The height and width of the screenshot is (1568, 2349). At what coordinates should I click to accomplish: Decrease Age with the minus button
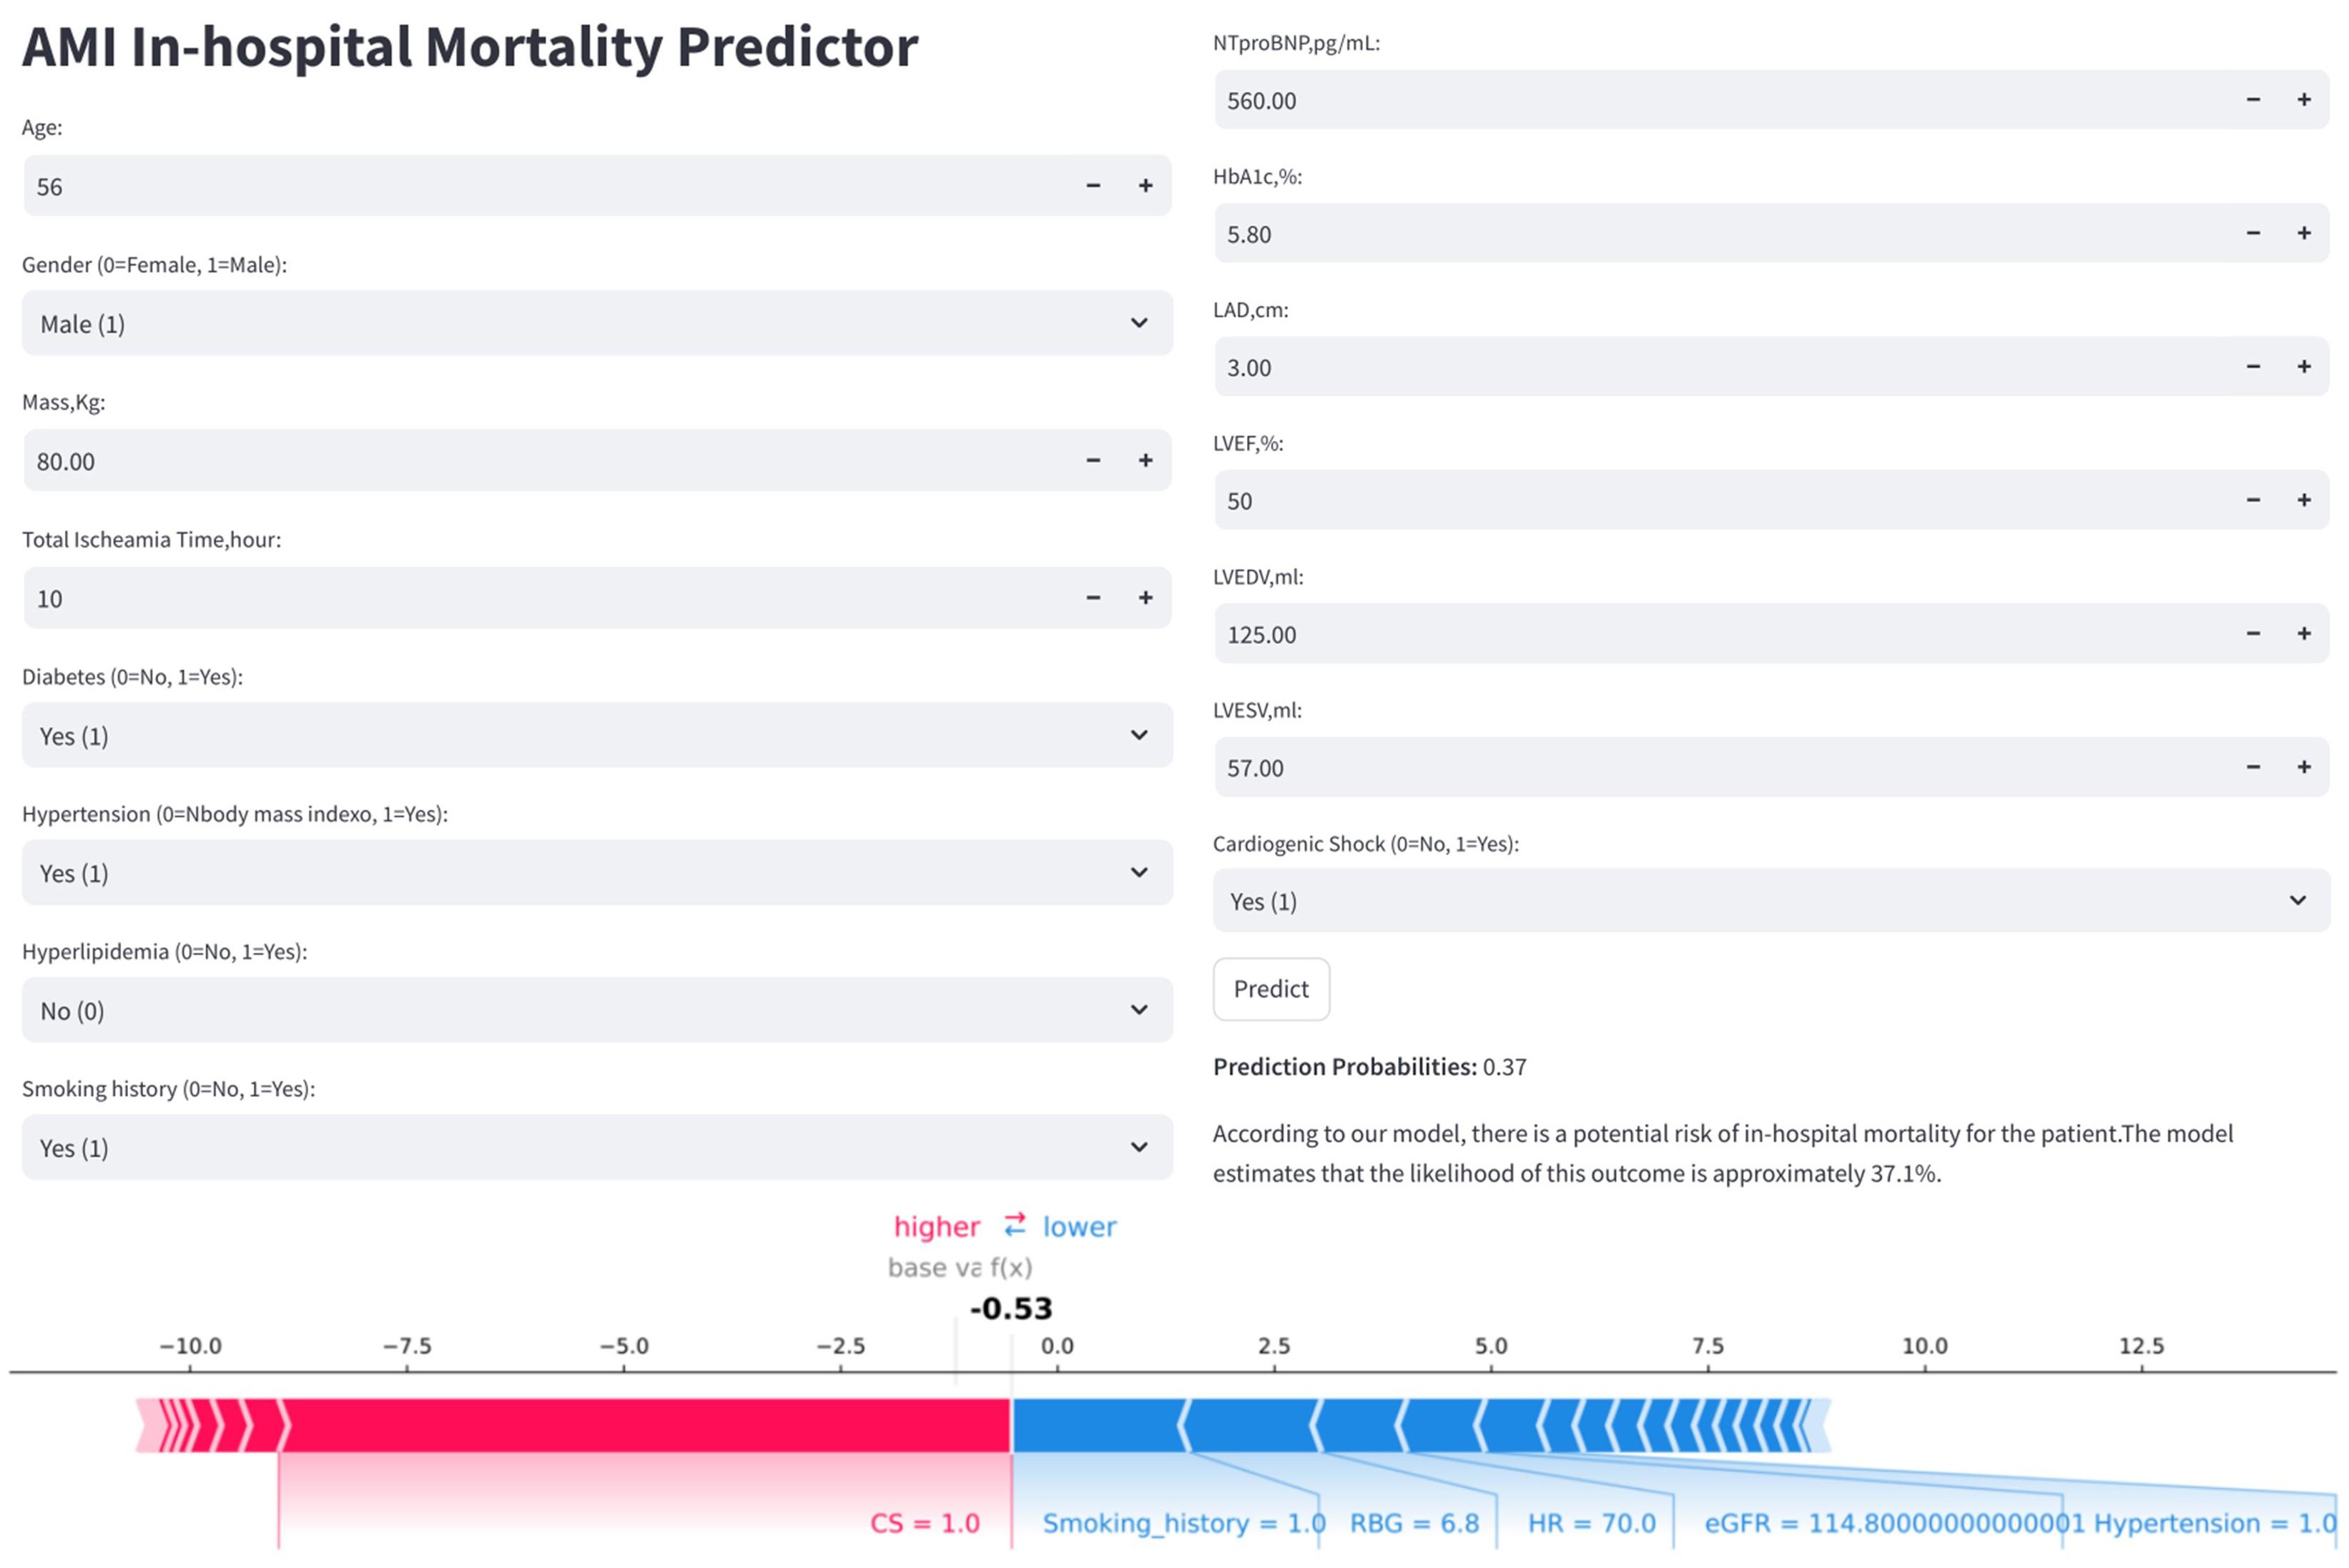(1093, 186)
